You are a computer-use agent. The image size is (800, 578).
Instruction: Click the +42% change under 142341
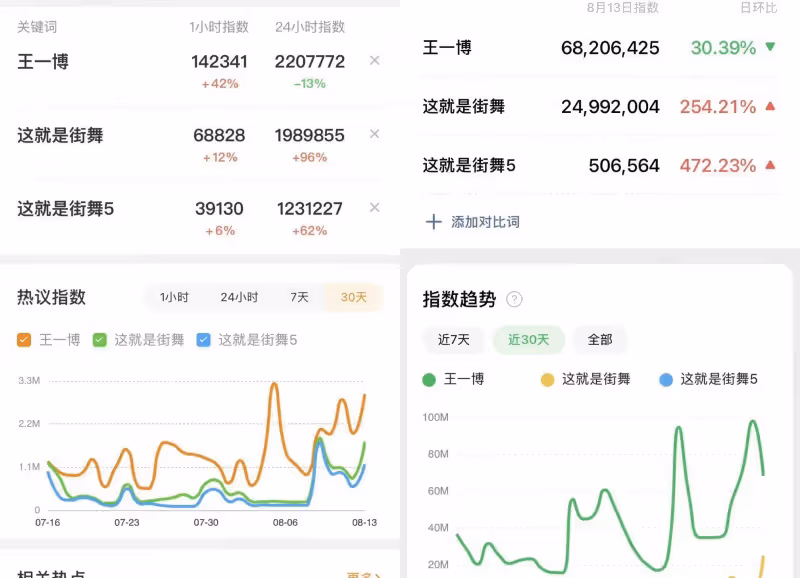[x=220, y=84]
